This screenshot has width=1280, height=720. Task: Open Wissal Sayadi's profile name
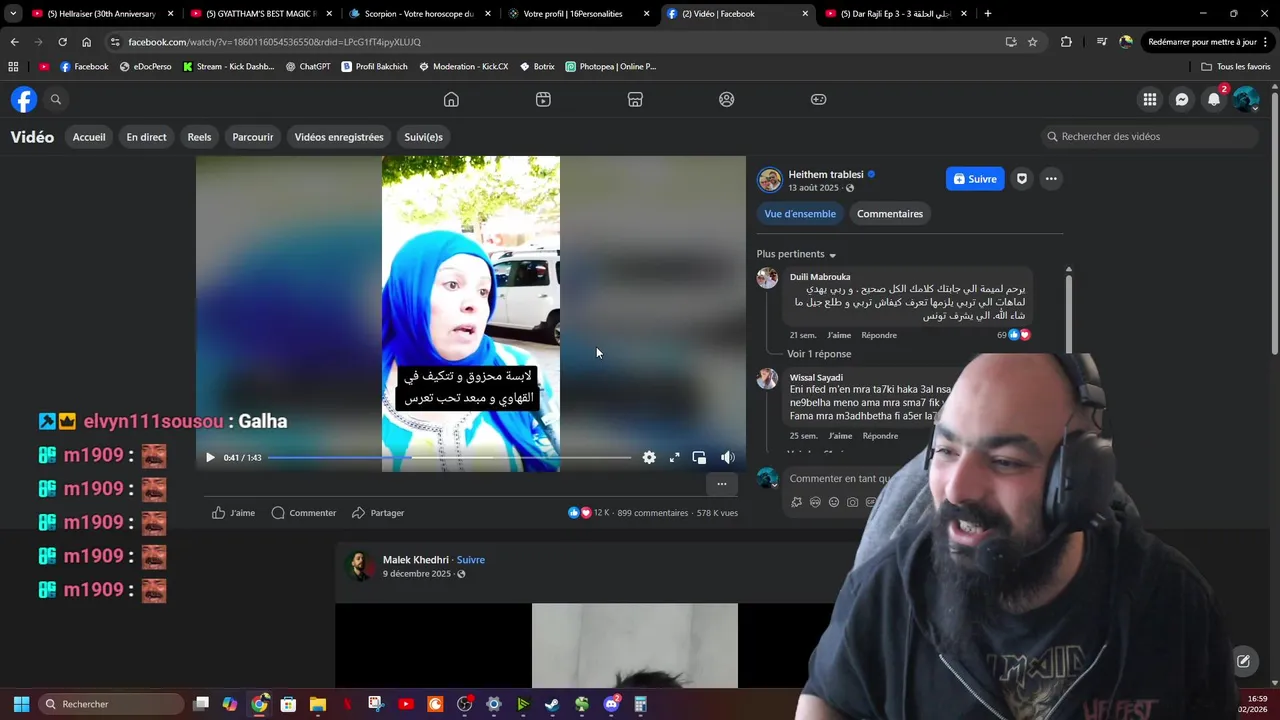coord(816,378)
